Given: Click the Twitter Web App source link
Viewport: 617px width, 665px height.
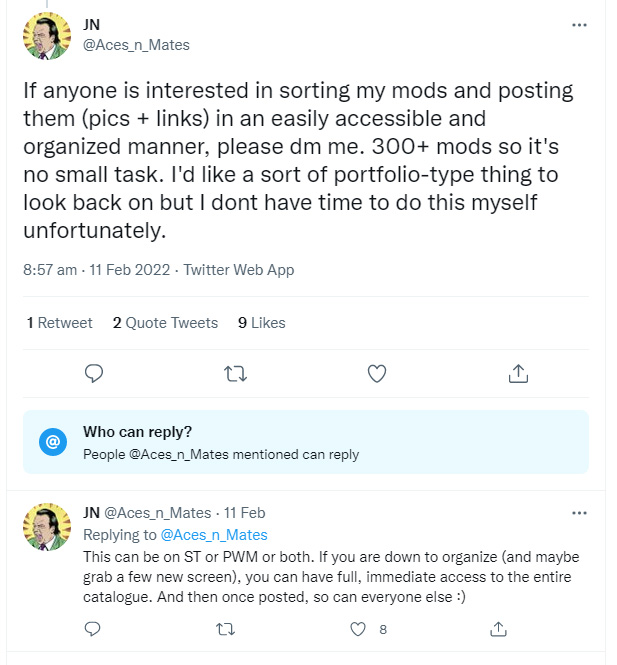Looking at the screenshot, I should coord(239,270).
